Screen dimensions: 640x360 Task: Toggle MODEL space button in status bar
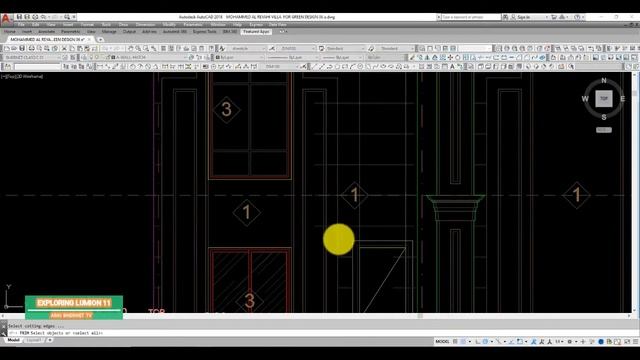442,342
